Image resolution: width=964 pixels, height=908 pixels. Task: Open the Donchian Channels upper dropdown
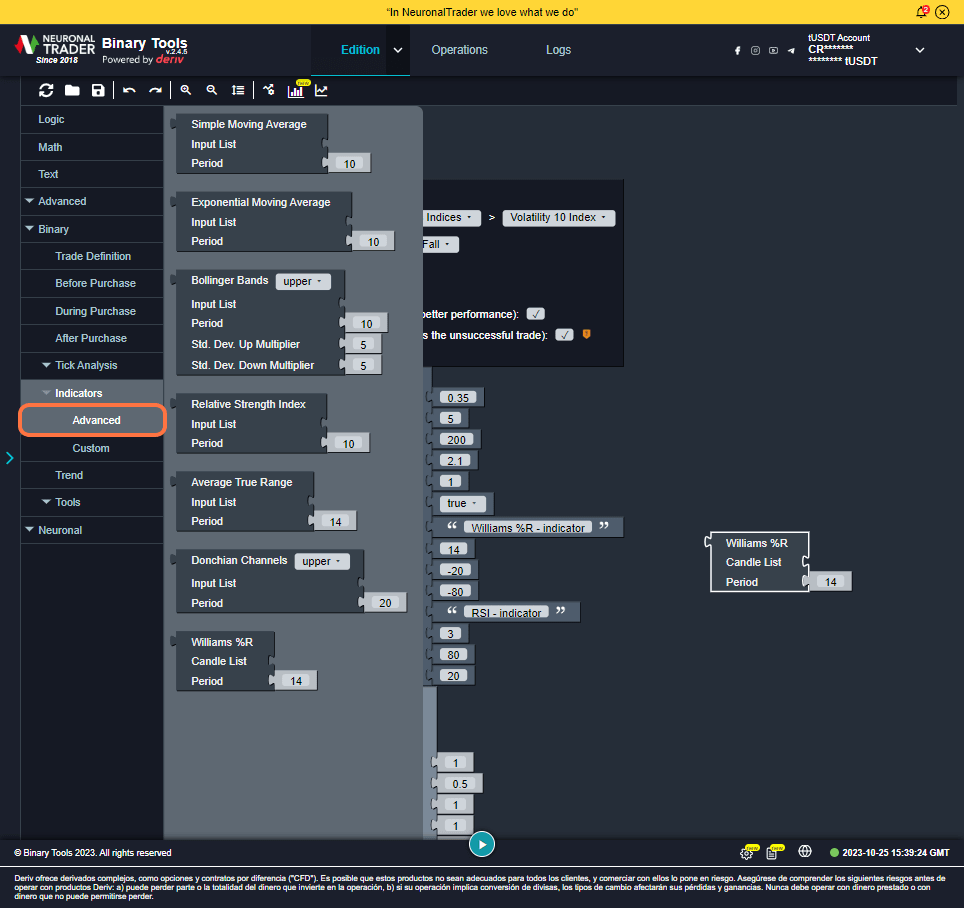tap(322, 561)
